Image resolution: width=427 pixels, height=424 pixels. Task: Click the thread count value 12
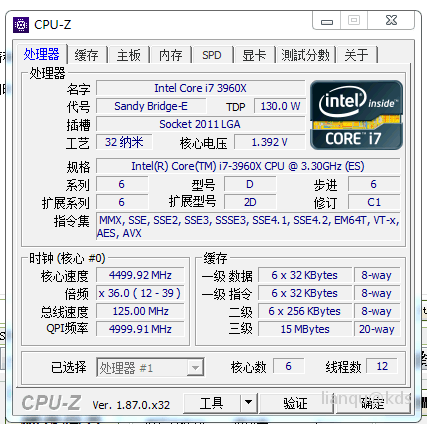pyautogui.click(x=382, y=366)
